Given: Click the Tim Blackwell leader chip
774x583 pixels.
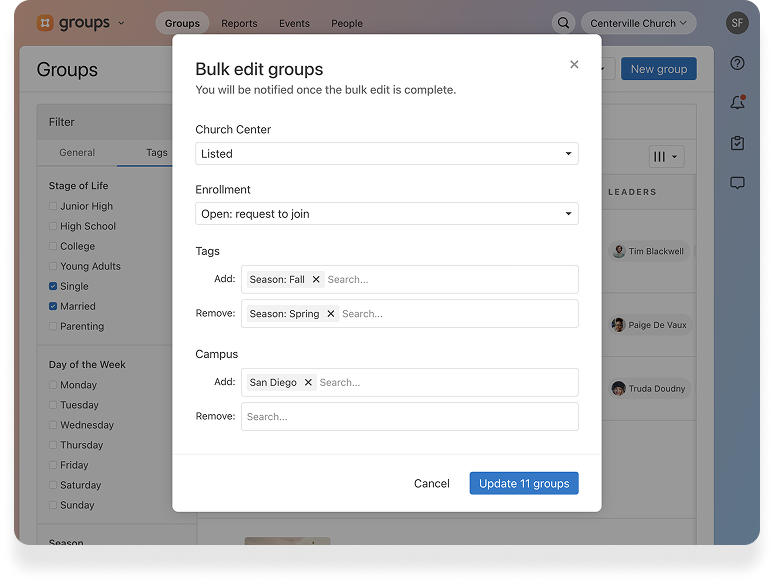Looking at the screenshot, I should pos(649,251).
